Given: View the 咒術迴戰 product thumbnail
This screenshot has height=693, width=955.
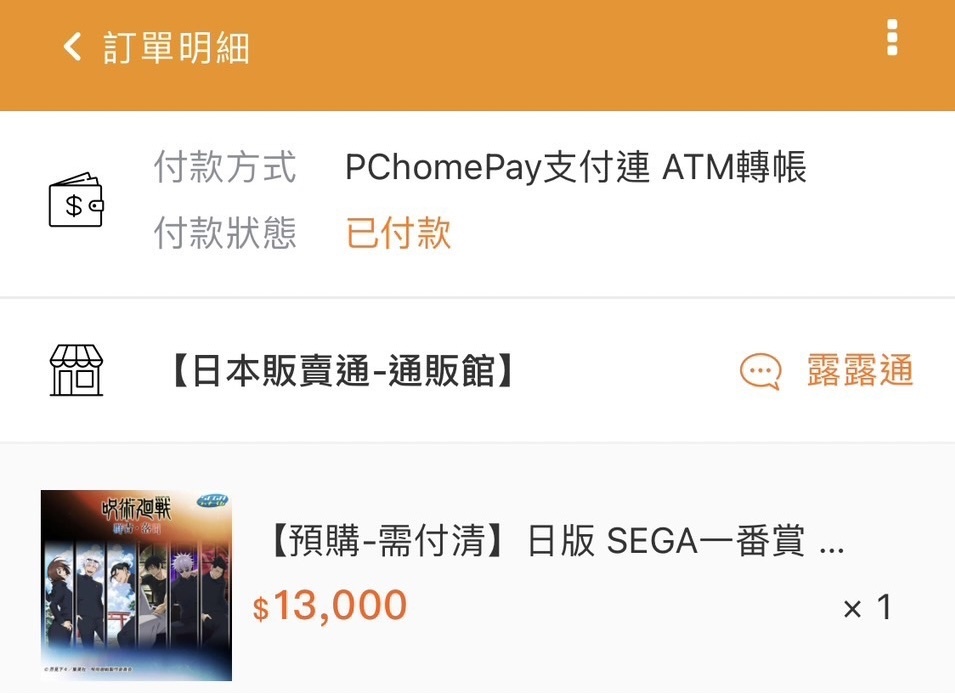Looking at the screenshot, I should [136, 585].
